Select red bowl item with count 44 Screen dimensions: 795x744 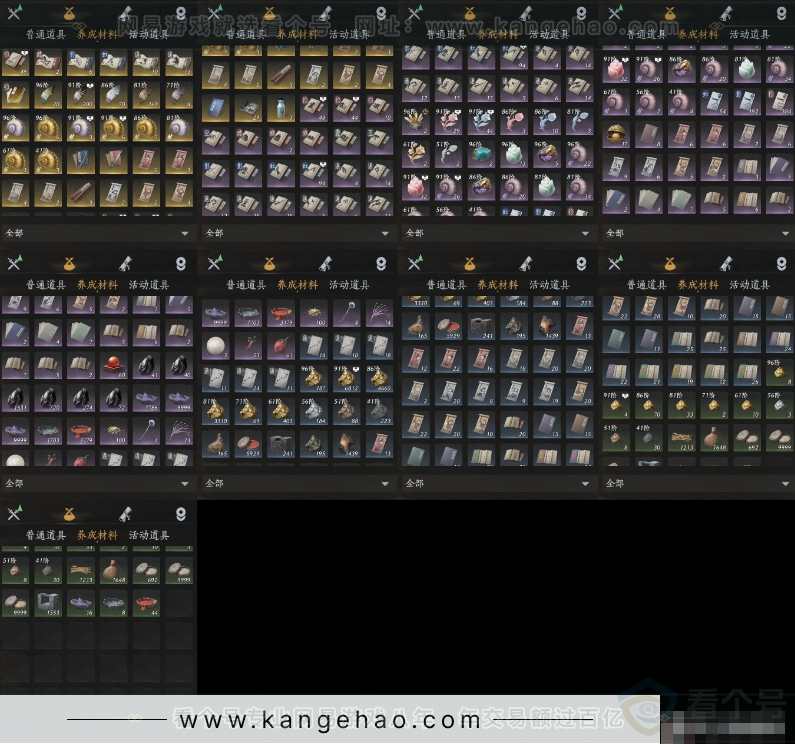point(146,602)
